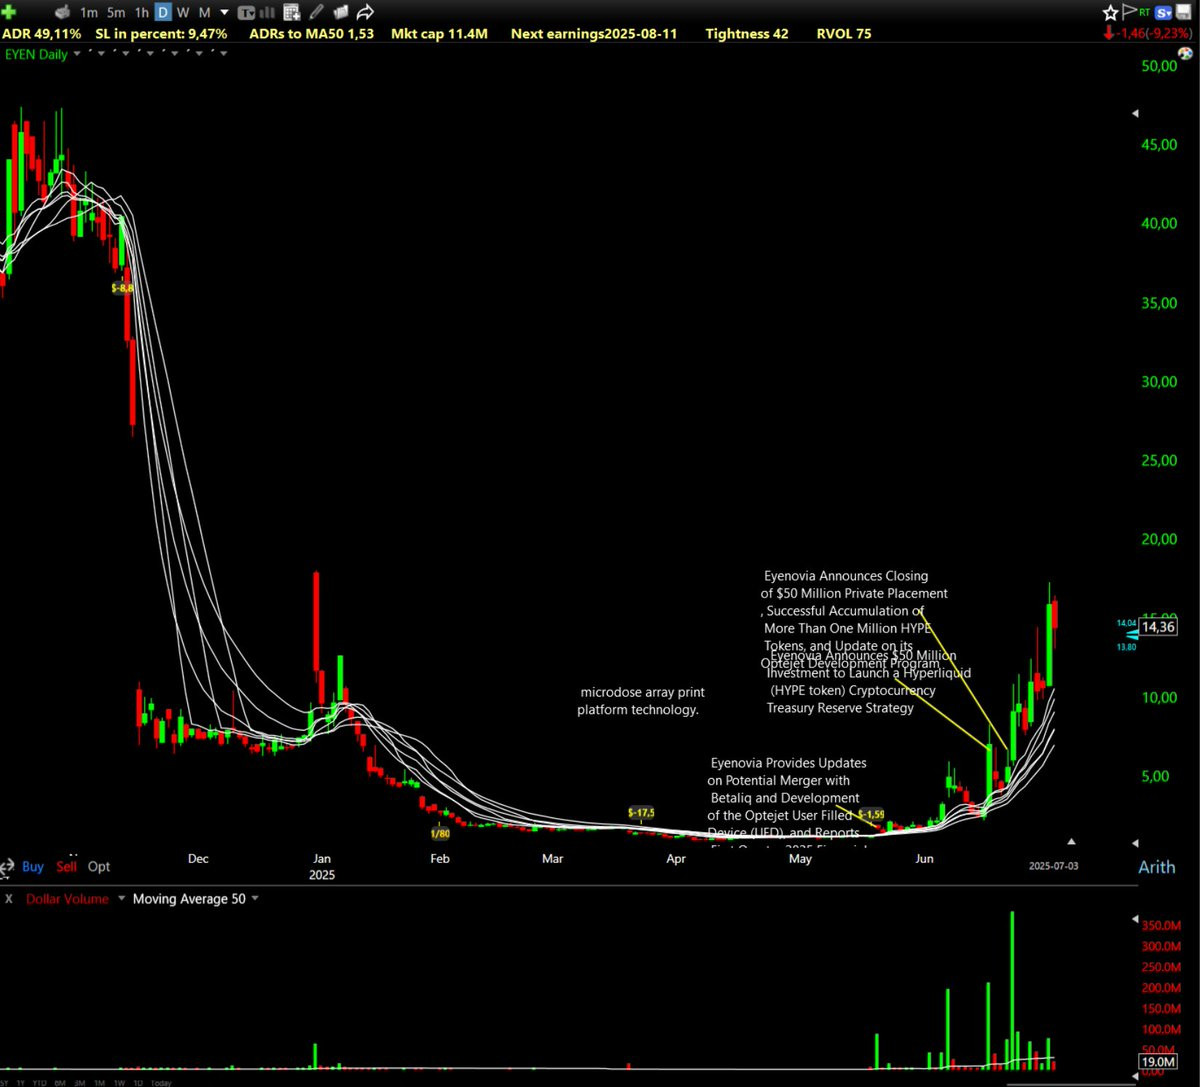Click the save disk icon

click(x=1183, y=12)
